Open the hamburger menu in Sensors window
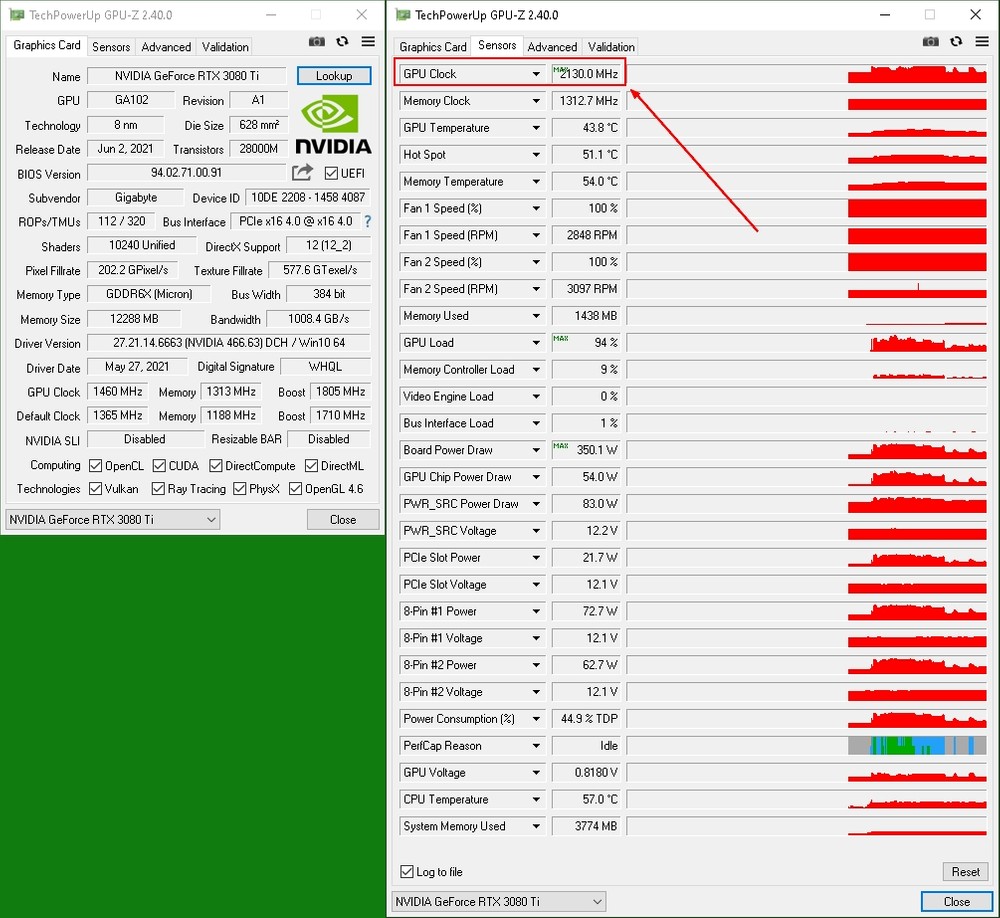Screen dimensions: 1000x918 tap(982, 42)
